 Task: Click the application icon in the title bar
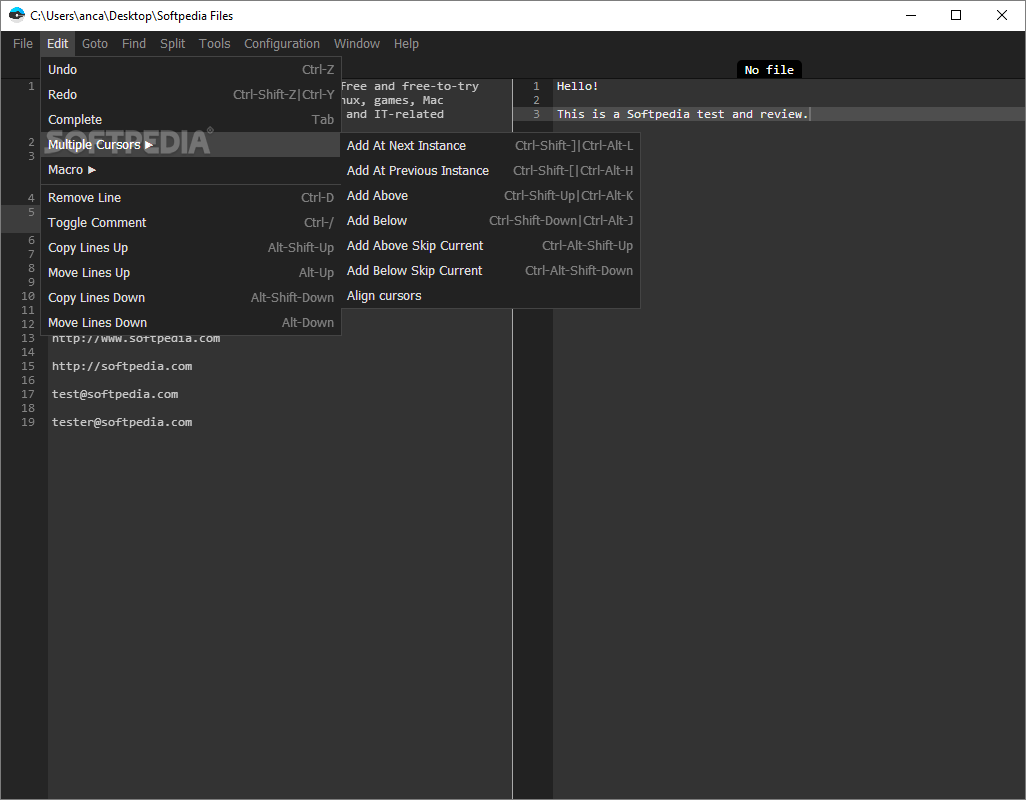tap(16, 15)
